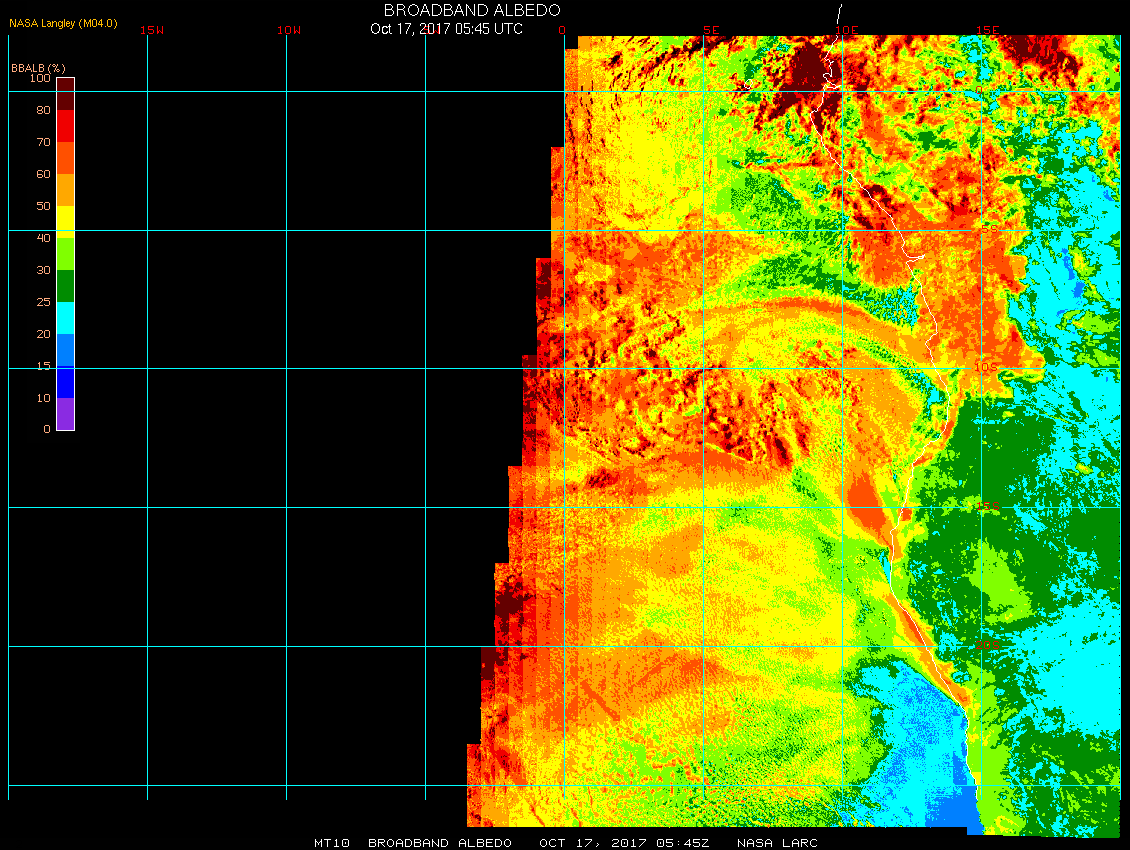Click NASA LARC in the bottom caption
This screenshot has height=850, width=1130.
[x=777, y=843]
